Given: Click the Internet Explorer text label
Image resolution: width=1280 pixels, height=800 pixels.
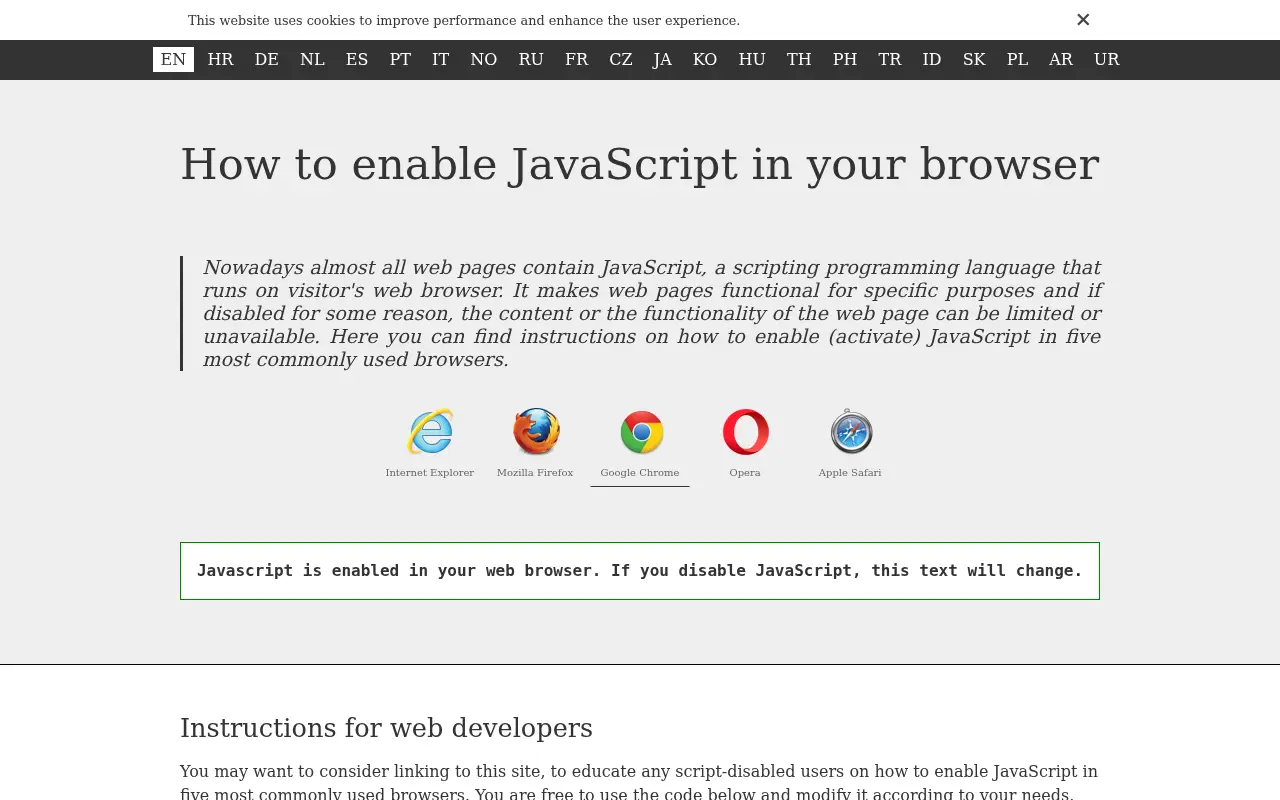Looking at the screenshot, I should point(430,473).
